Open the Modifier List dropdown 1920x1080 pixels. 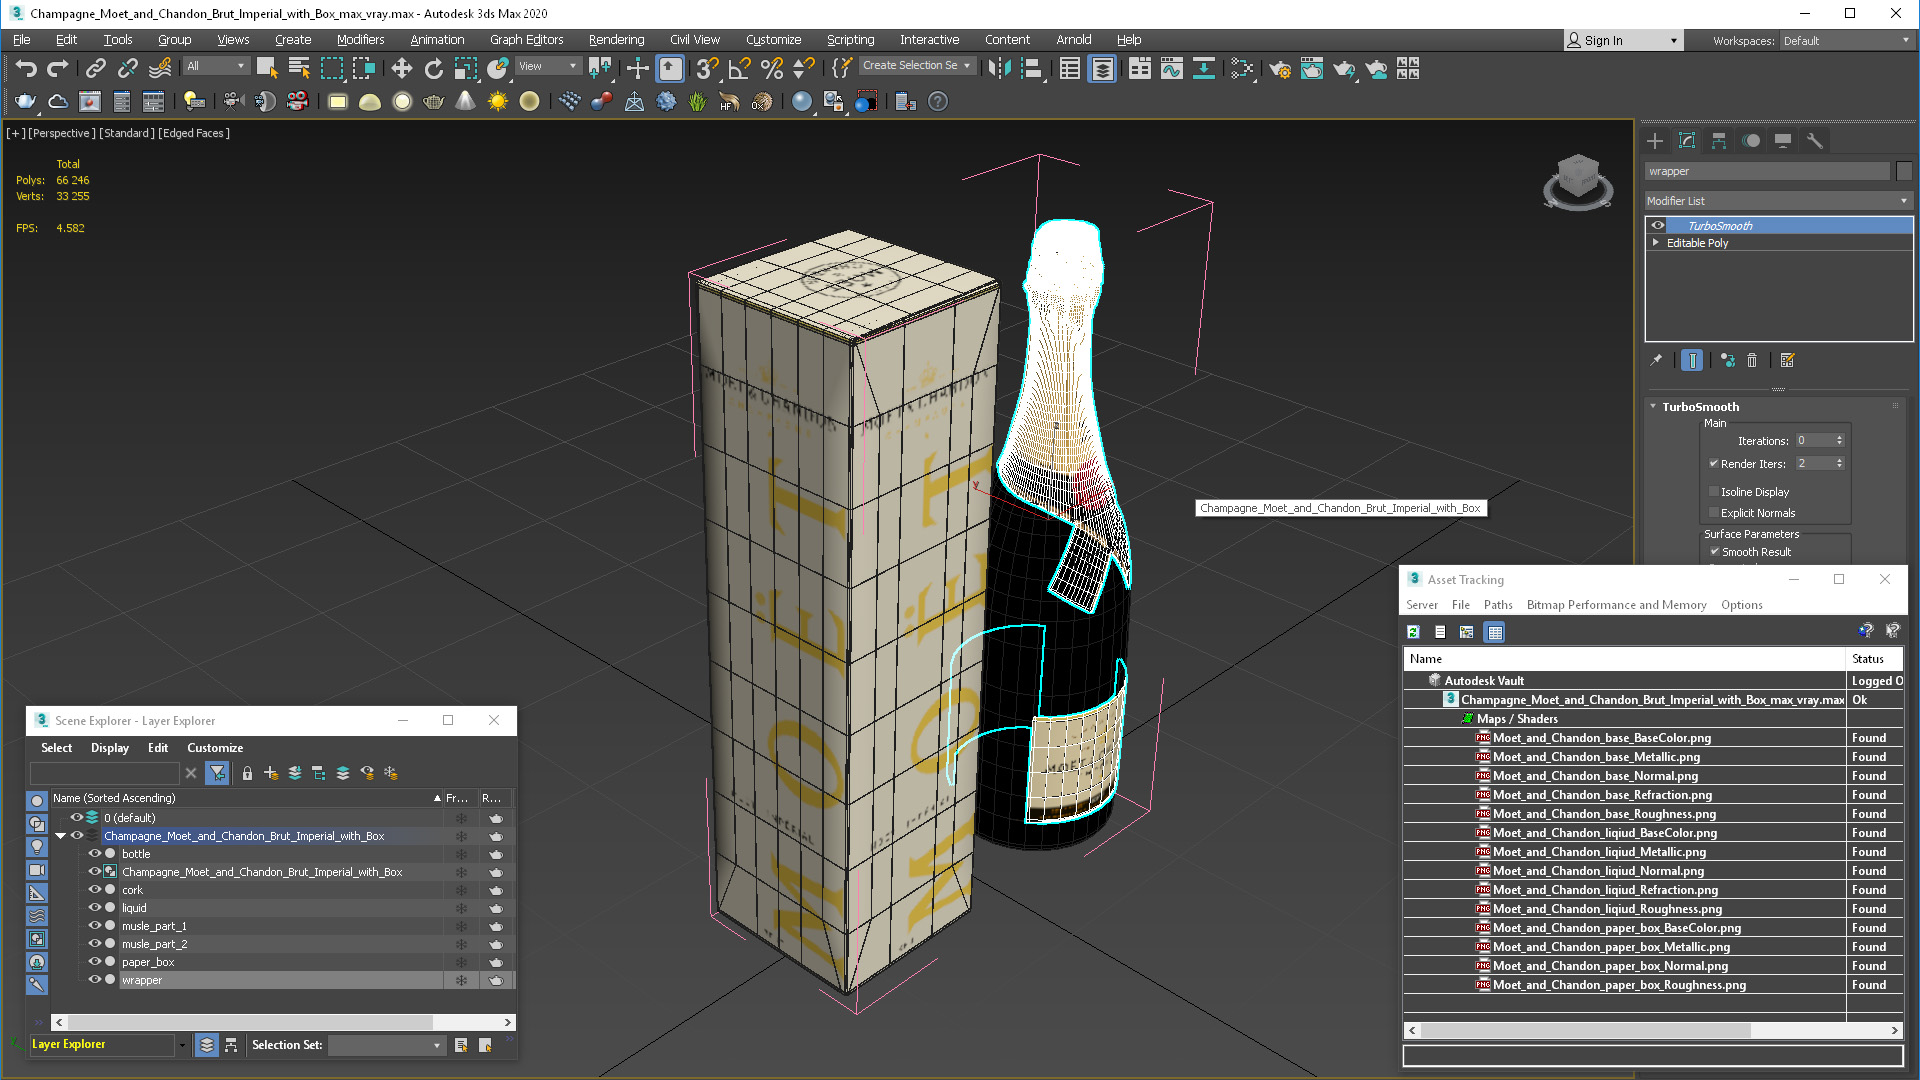click(x=1777, y=201)
